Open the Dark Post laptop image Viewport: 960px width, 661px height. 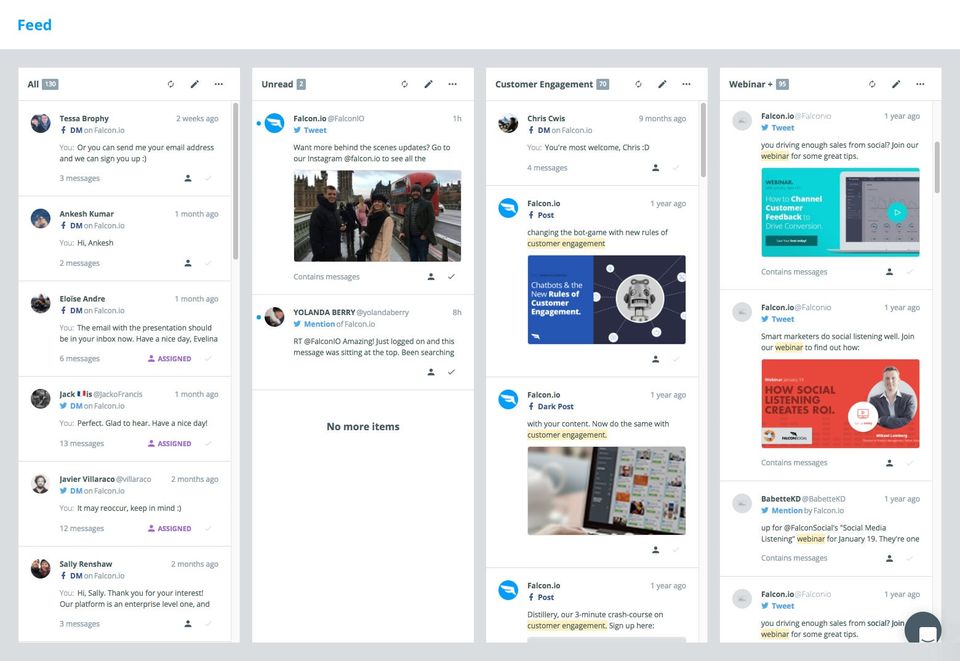(x=606, y=491)
